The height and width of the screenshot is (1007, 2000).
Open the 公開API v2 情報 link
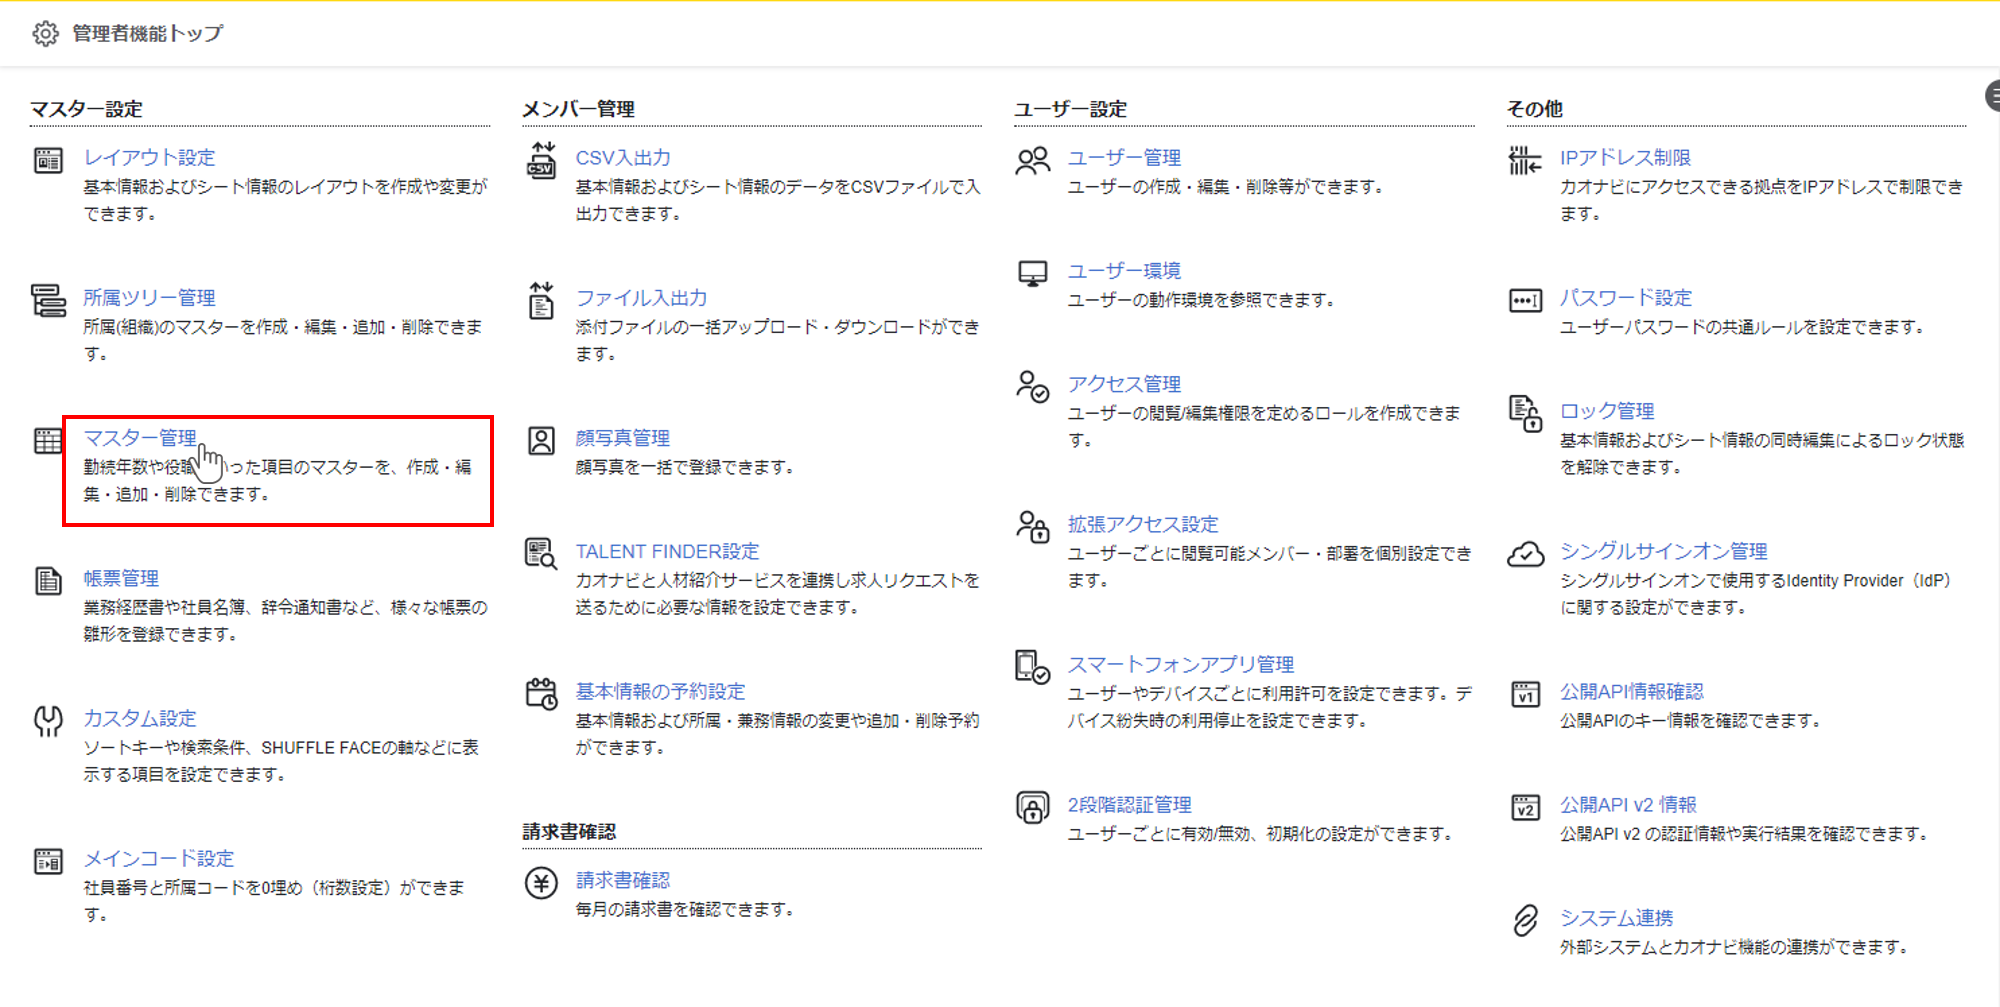[x=1628, y=805]
